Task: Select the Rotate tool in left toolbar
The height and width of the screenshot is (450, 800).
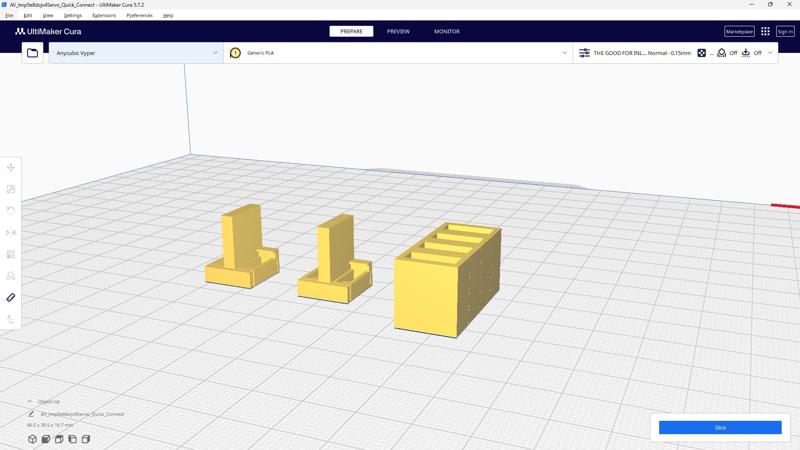Action: coord(11,211)
